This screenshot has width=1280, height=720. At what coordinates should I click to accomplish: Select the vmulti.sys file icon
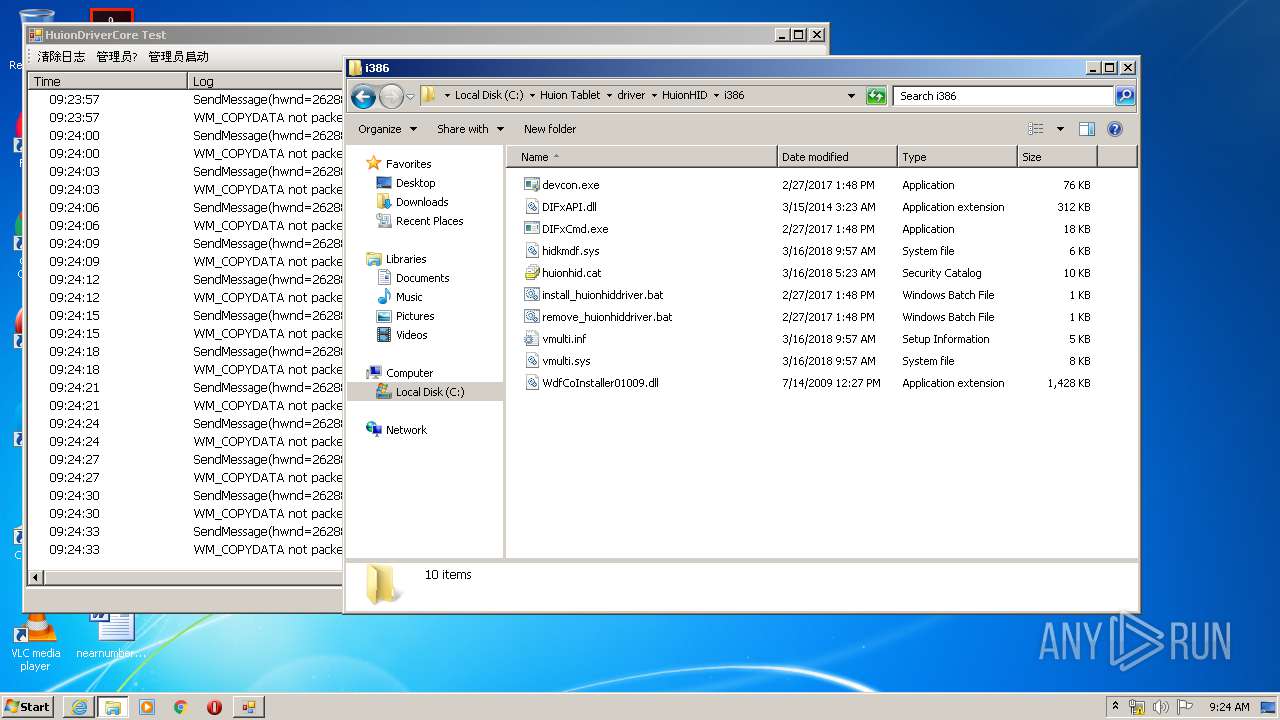pyautogui.click(x=532, y=361)
